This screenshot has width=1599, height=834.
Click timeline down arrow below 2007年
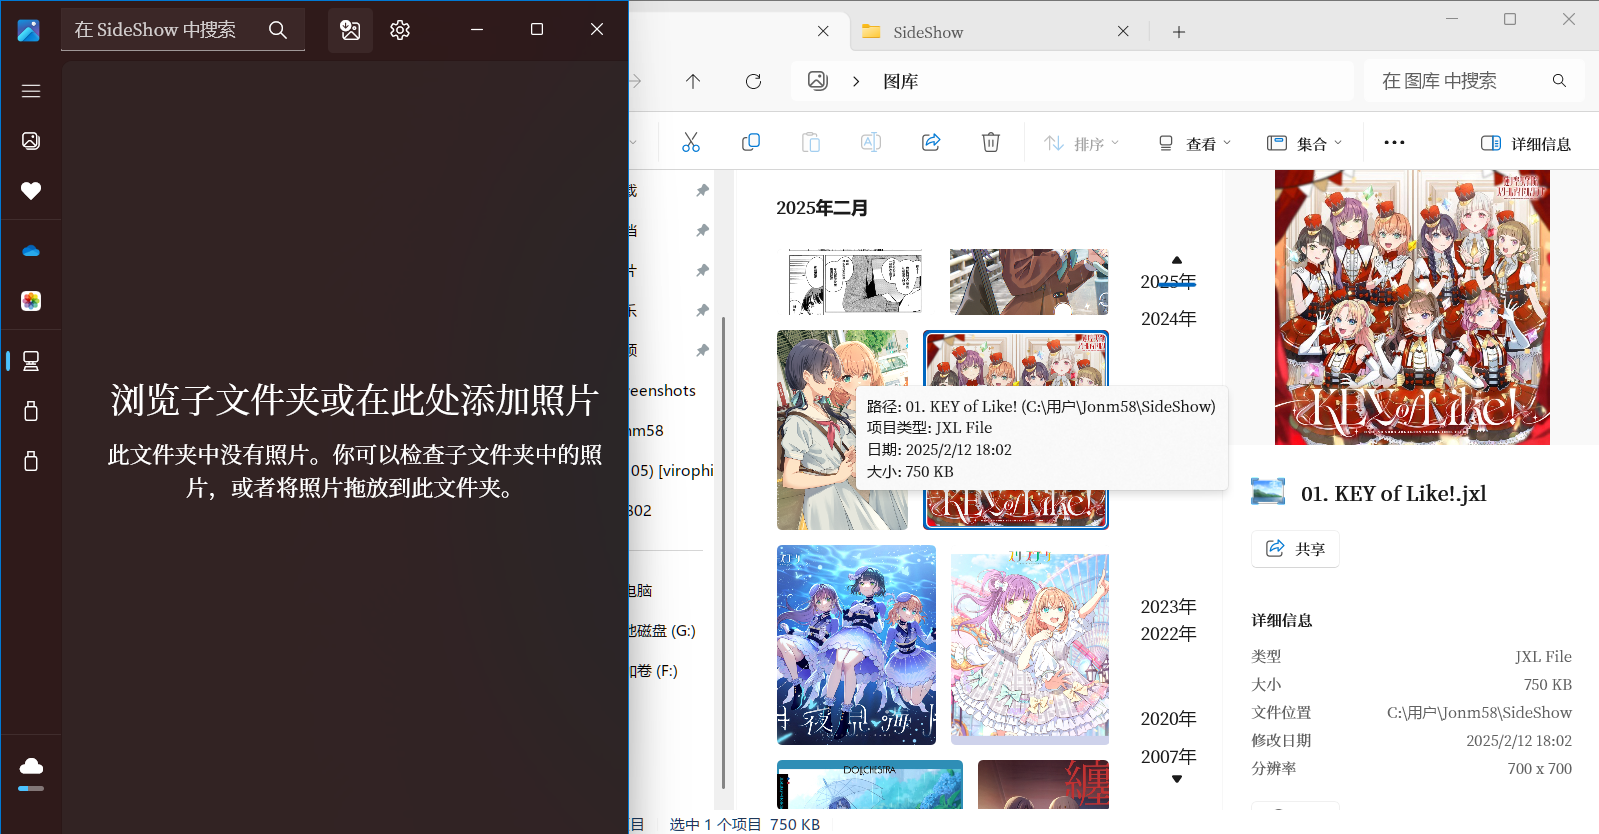(x=1177, y=779)
